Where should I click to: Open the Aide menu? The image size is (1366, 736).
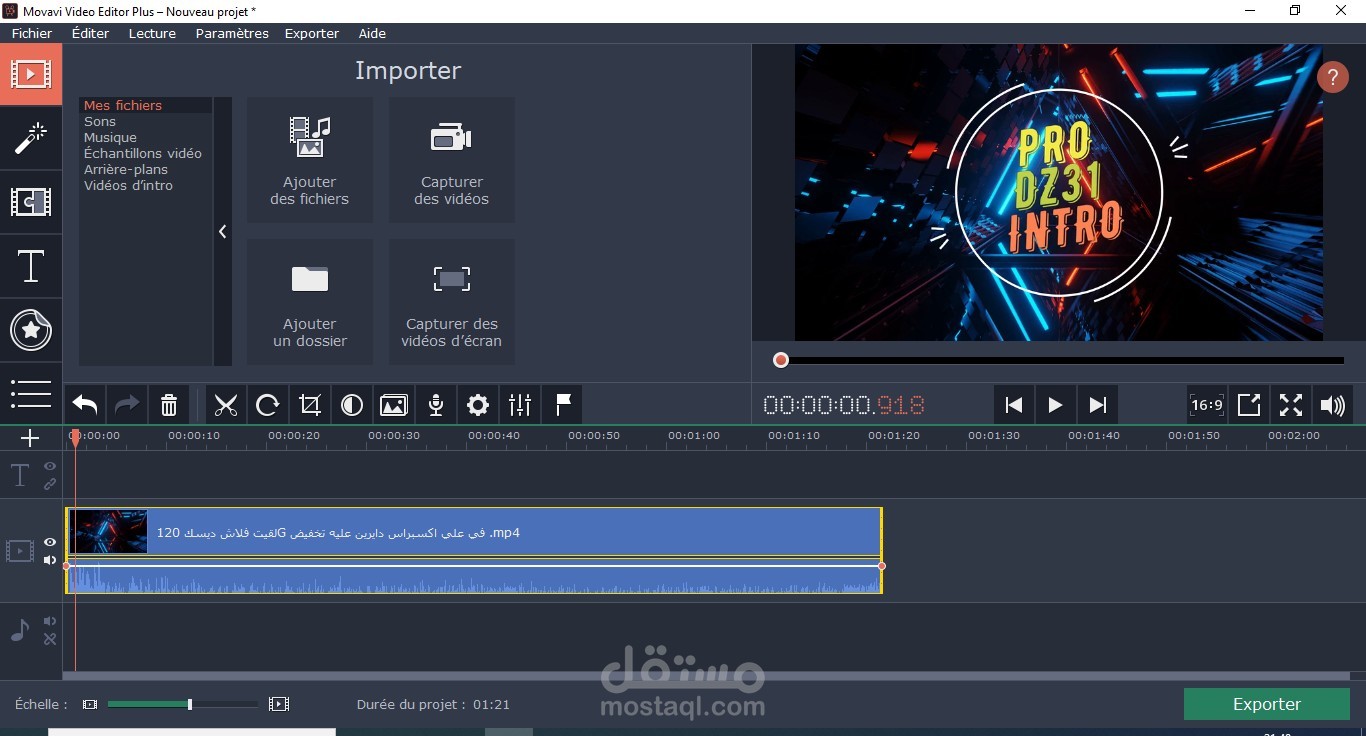pos(372,33)
